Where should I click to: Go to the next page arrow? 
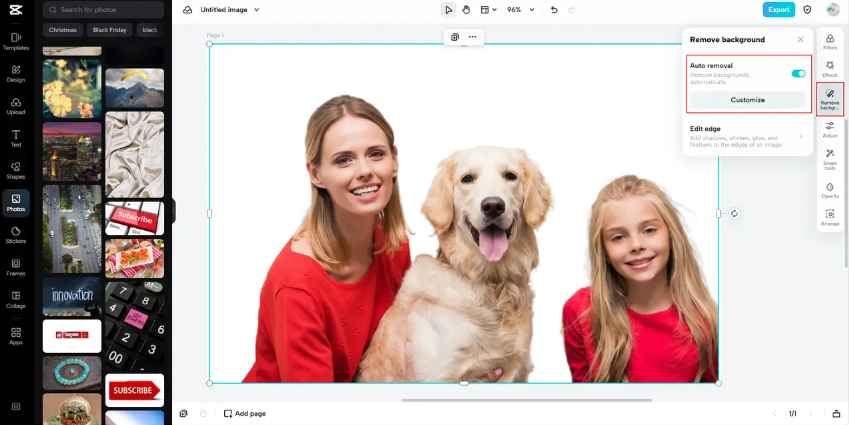pos(811,414)
